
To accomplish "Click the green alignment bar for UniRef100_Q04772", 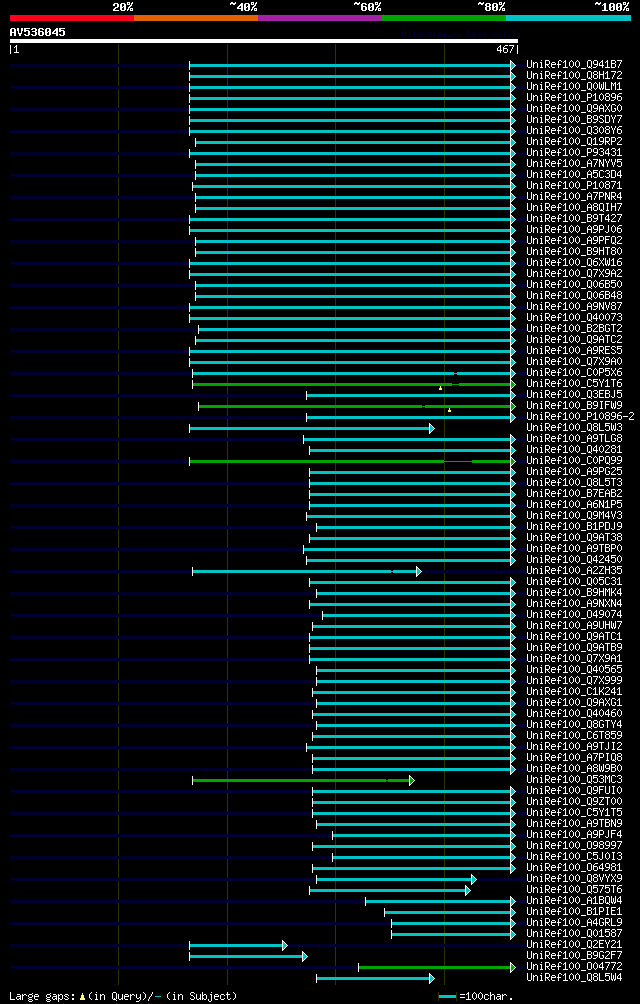I will (x=437, y=967).
